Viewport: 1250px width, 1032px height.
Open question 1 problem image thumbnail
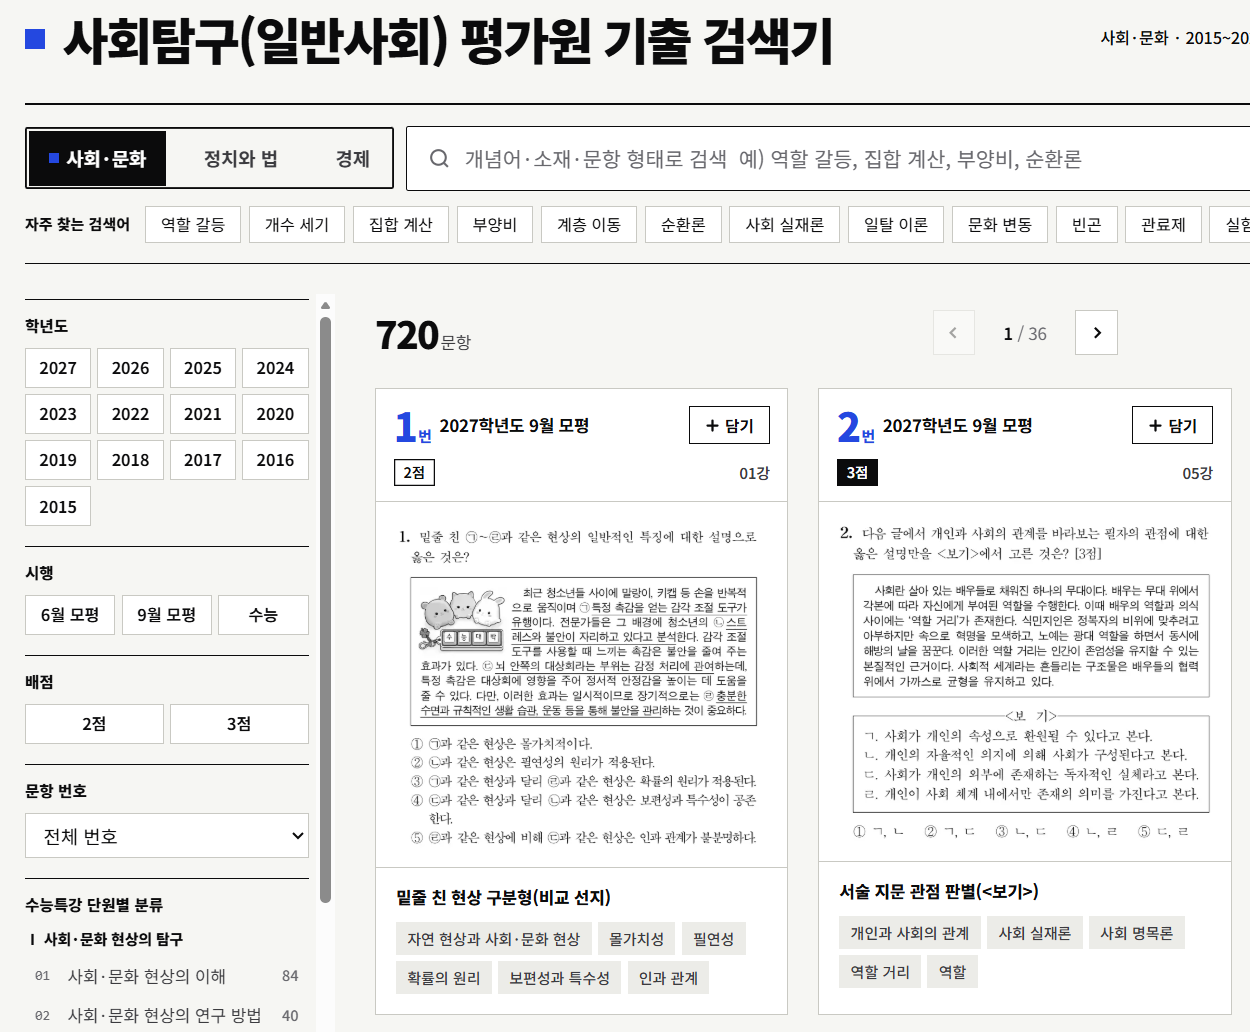point(582,686)
